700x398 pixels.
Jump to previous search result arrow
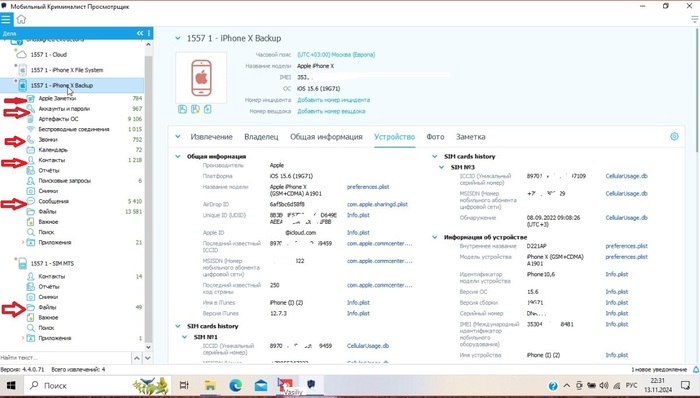(137, 358)
